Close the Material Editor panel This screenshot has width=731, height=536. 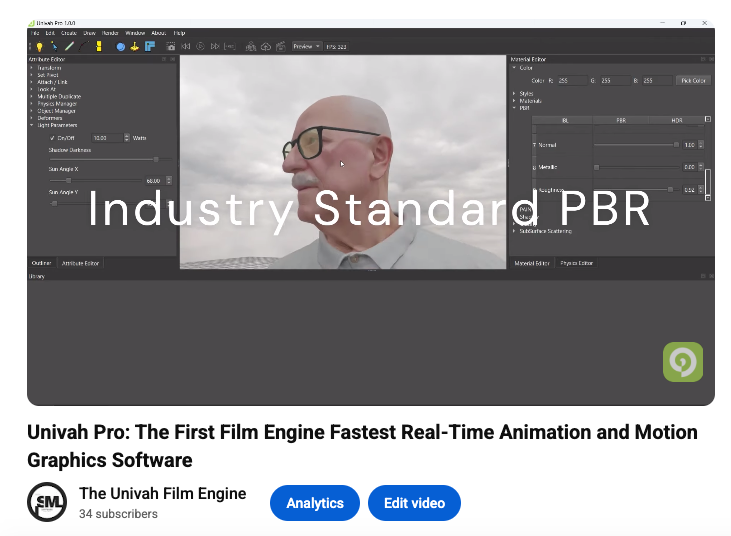click(x=711, y=59)
